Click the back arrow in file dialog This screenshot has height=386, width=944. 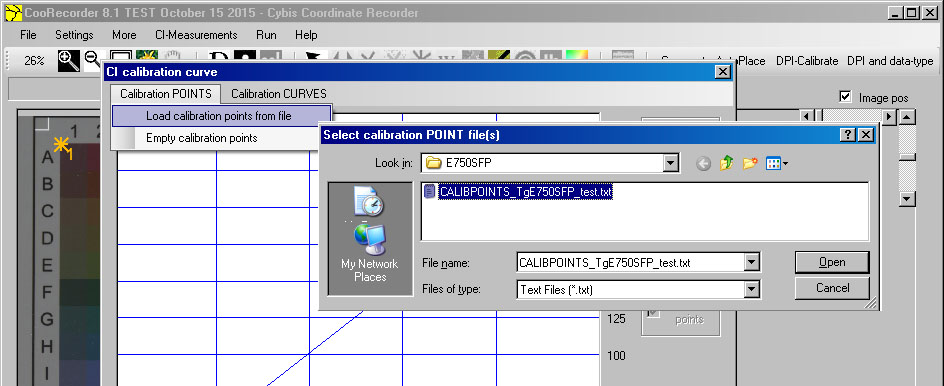click(703, 164)
